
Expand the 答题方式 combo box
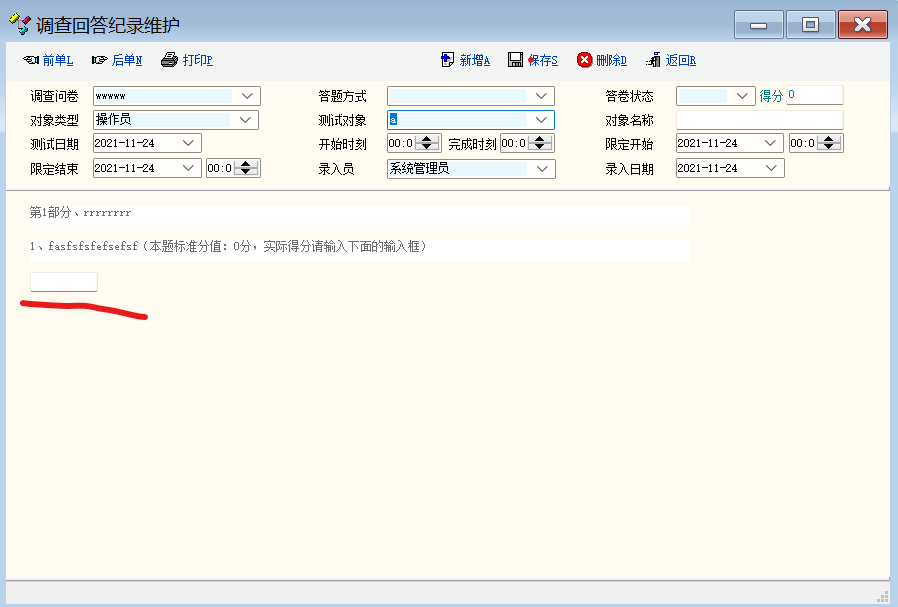point(542,96)
